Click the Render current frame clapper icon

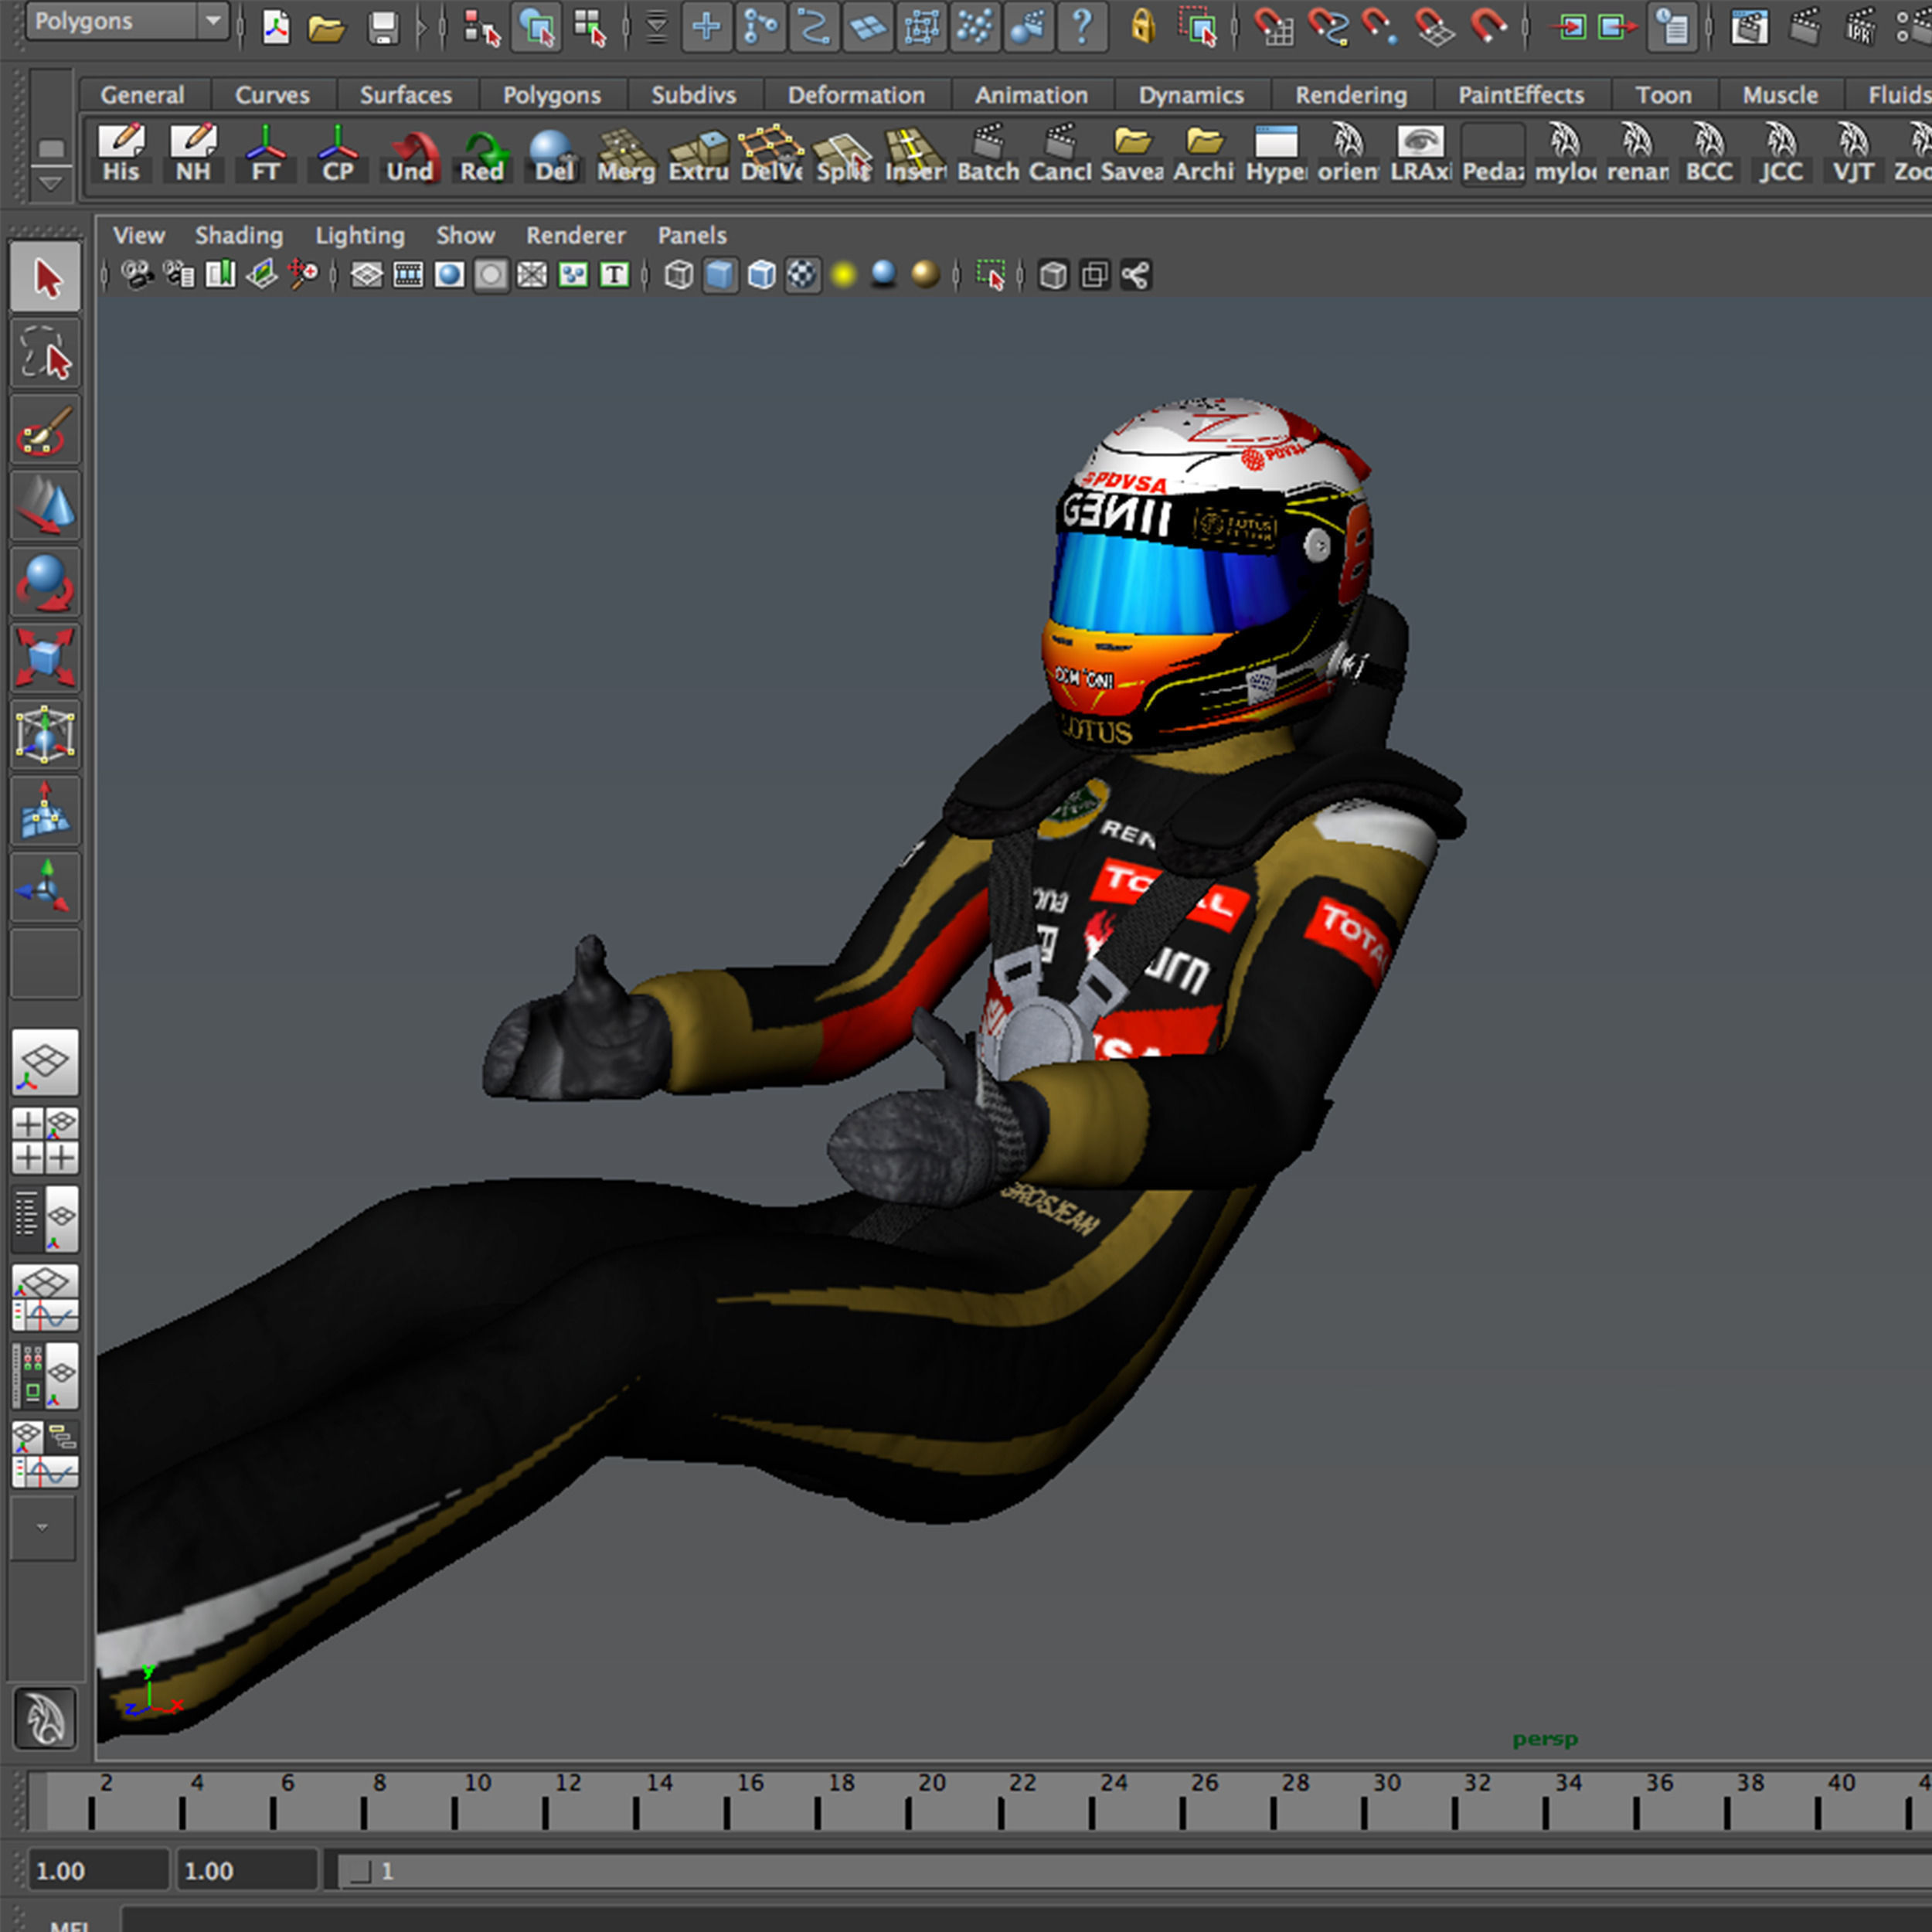point(1804,27)
